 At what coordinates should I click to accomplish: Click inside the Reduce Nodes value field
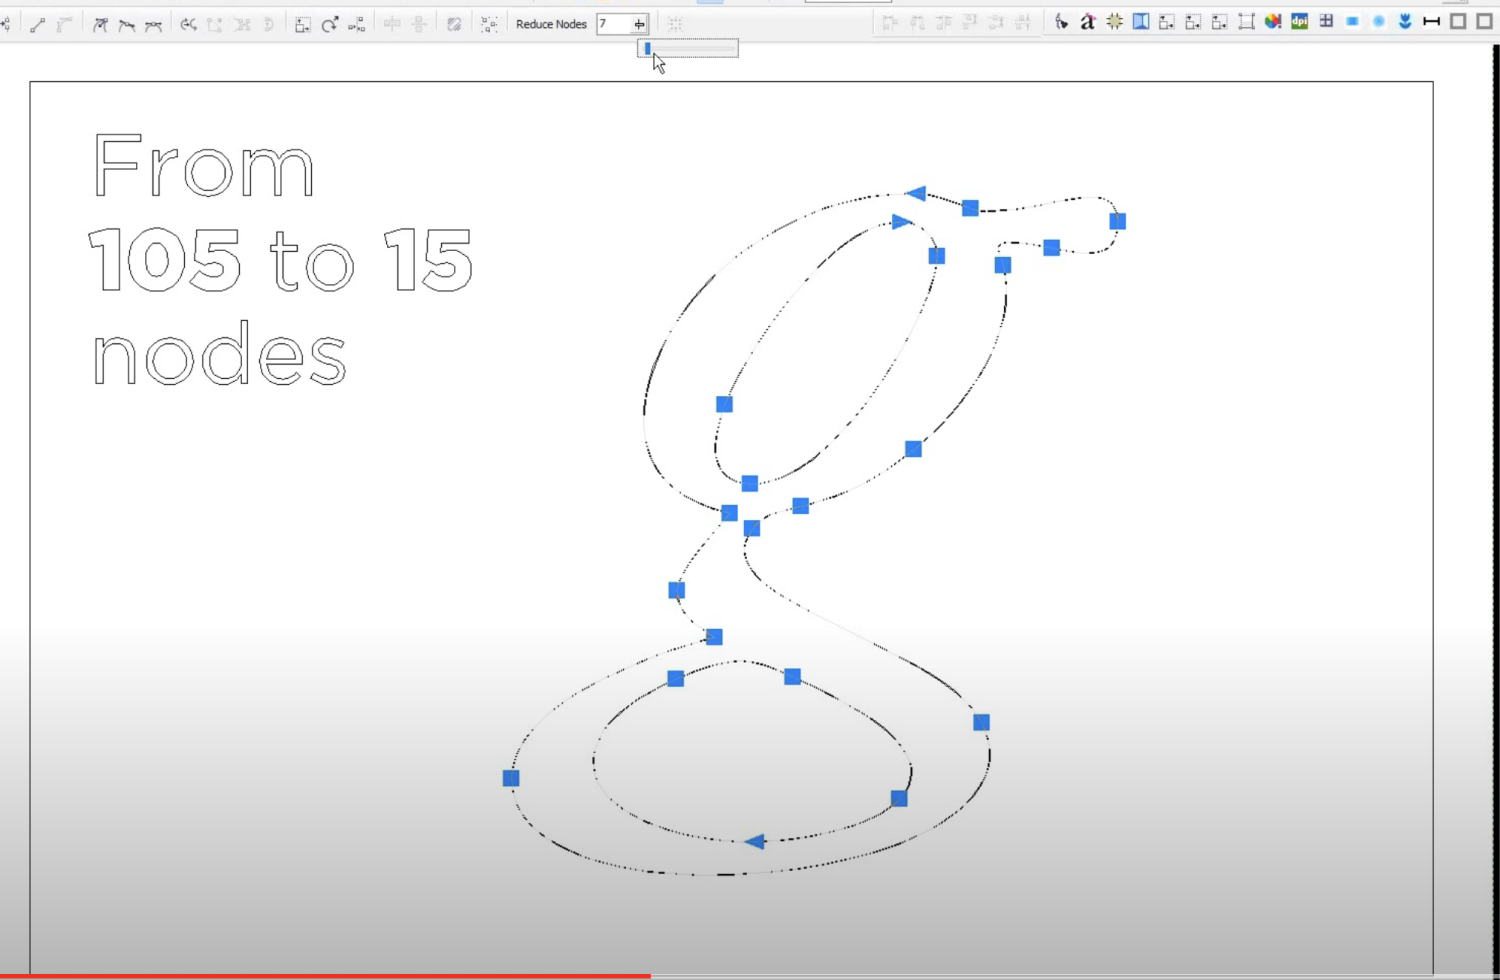coord(613,24)
